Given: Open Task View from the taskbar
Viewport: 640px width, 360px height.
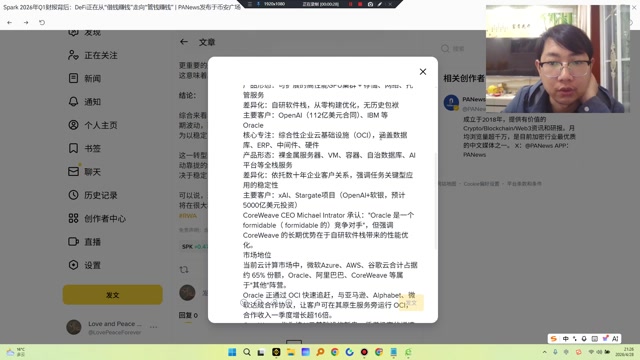Looking at the screenshot, I should tap(261, 352).
